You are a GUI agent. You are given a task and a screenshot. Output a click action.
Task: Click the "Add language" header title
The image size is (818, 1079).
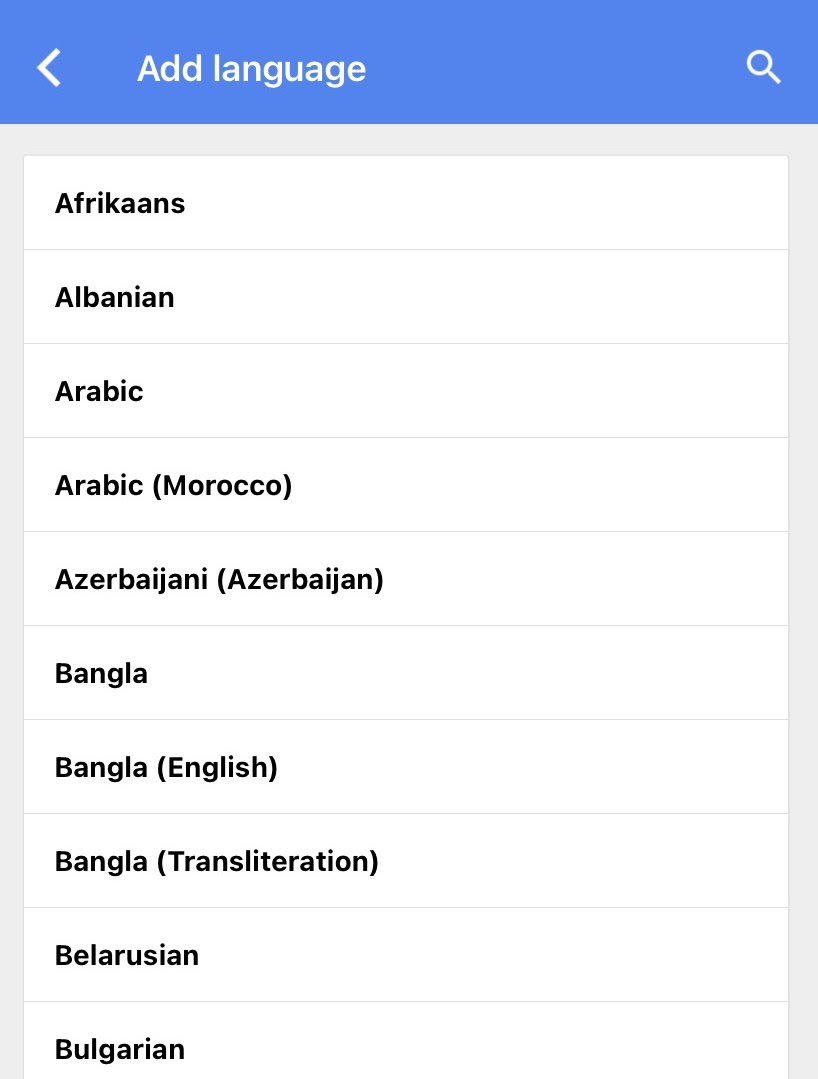click(251, 68)
